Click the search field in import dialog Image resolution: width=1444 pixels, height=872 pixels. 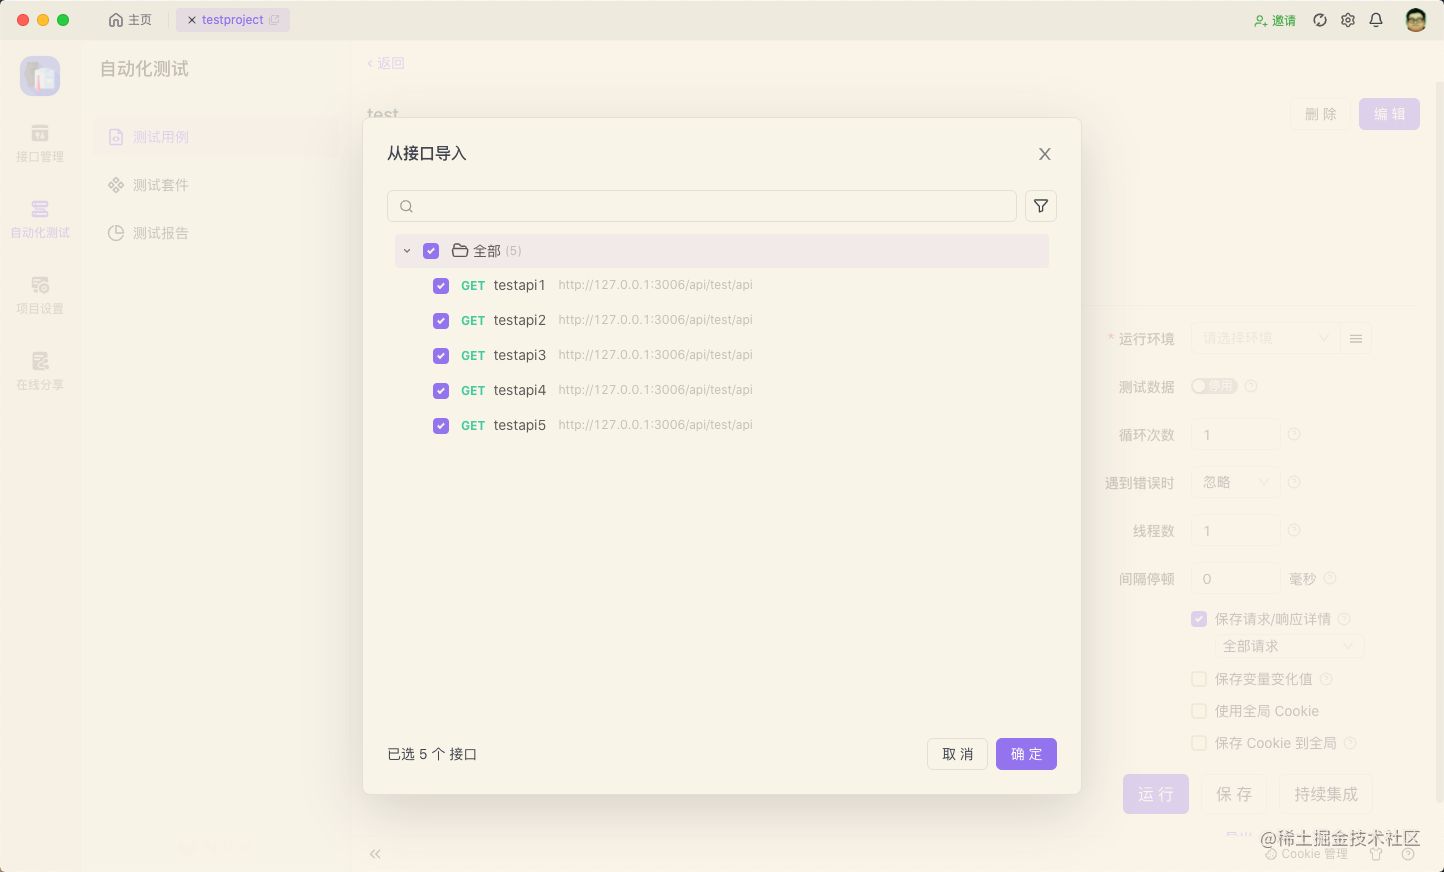(702, 206)
